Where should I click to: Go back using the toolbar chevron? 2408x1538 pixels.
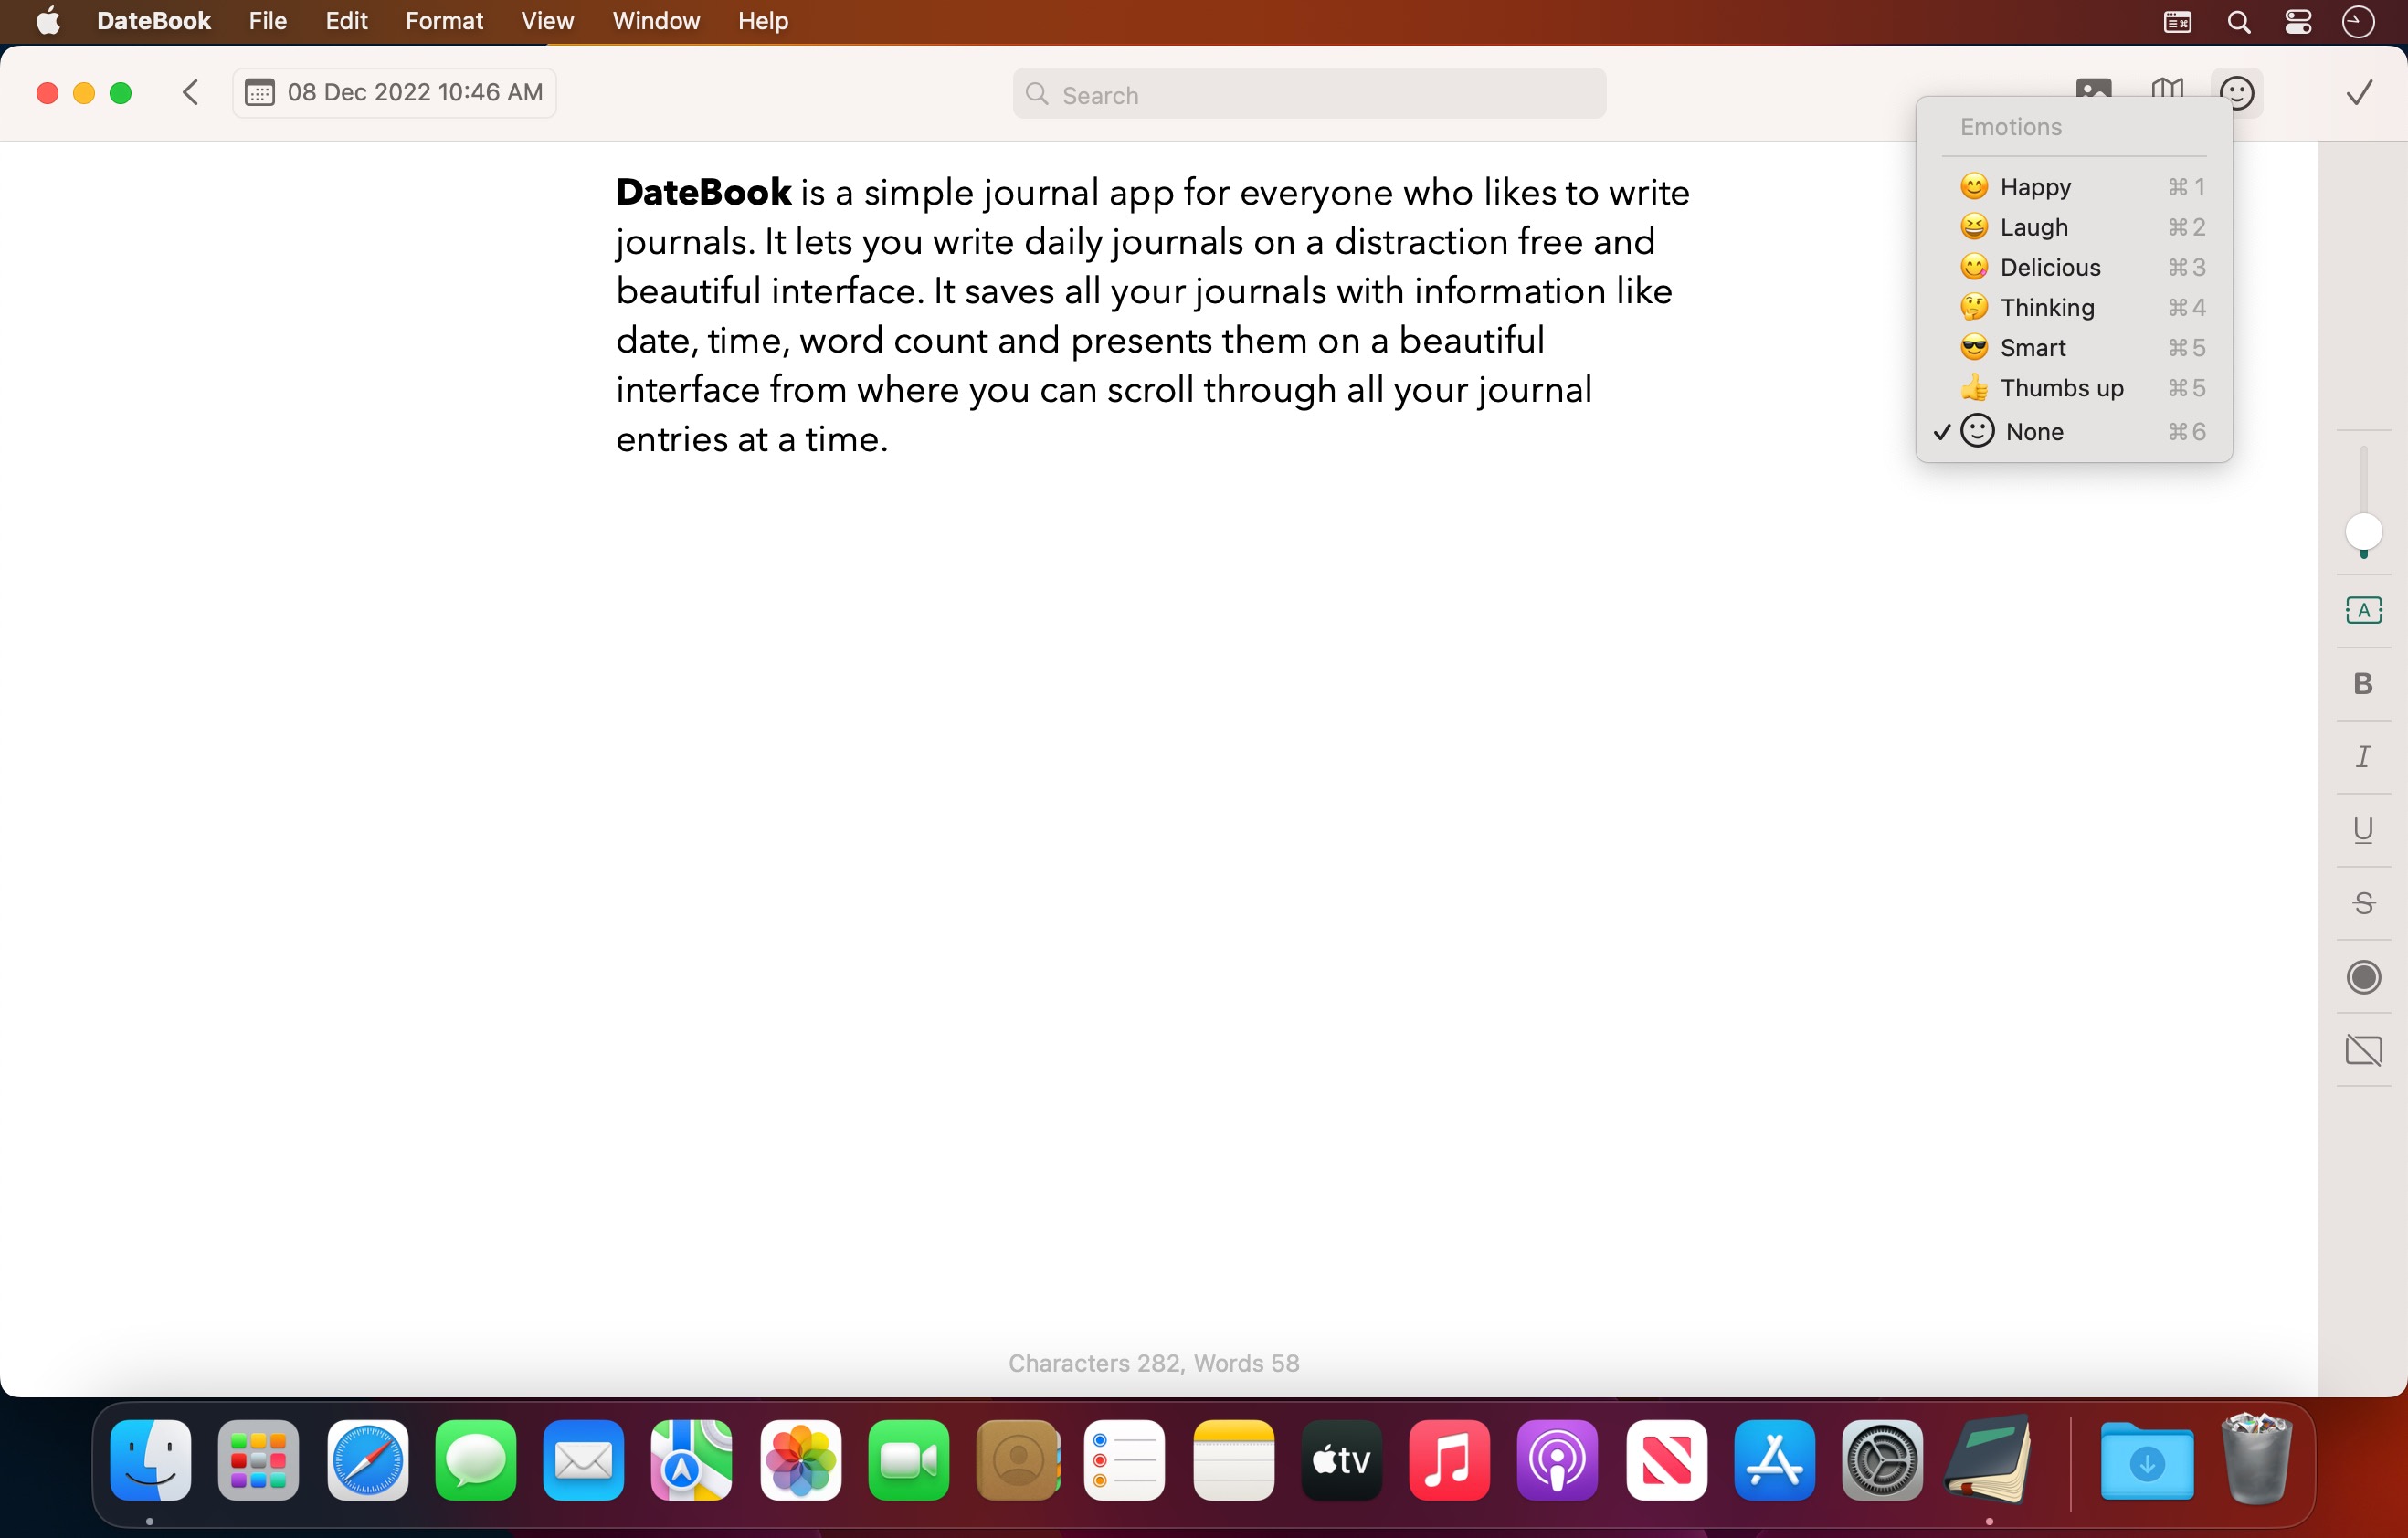click(x=190, y=93)
